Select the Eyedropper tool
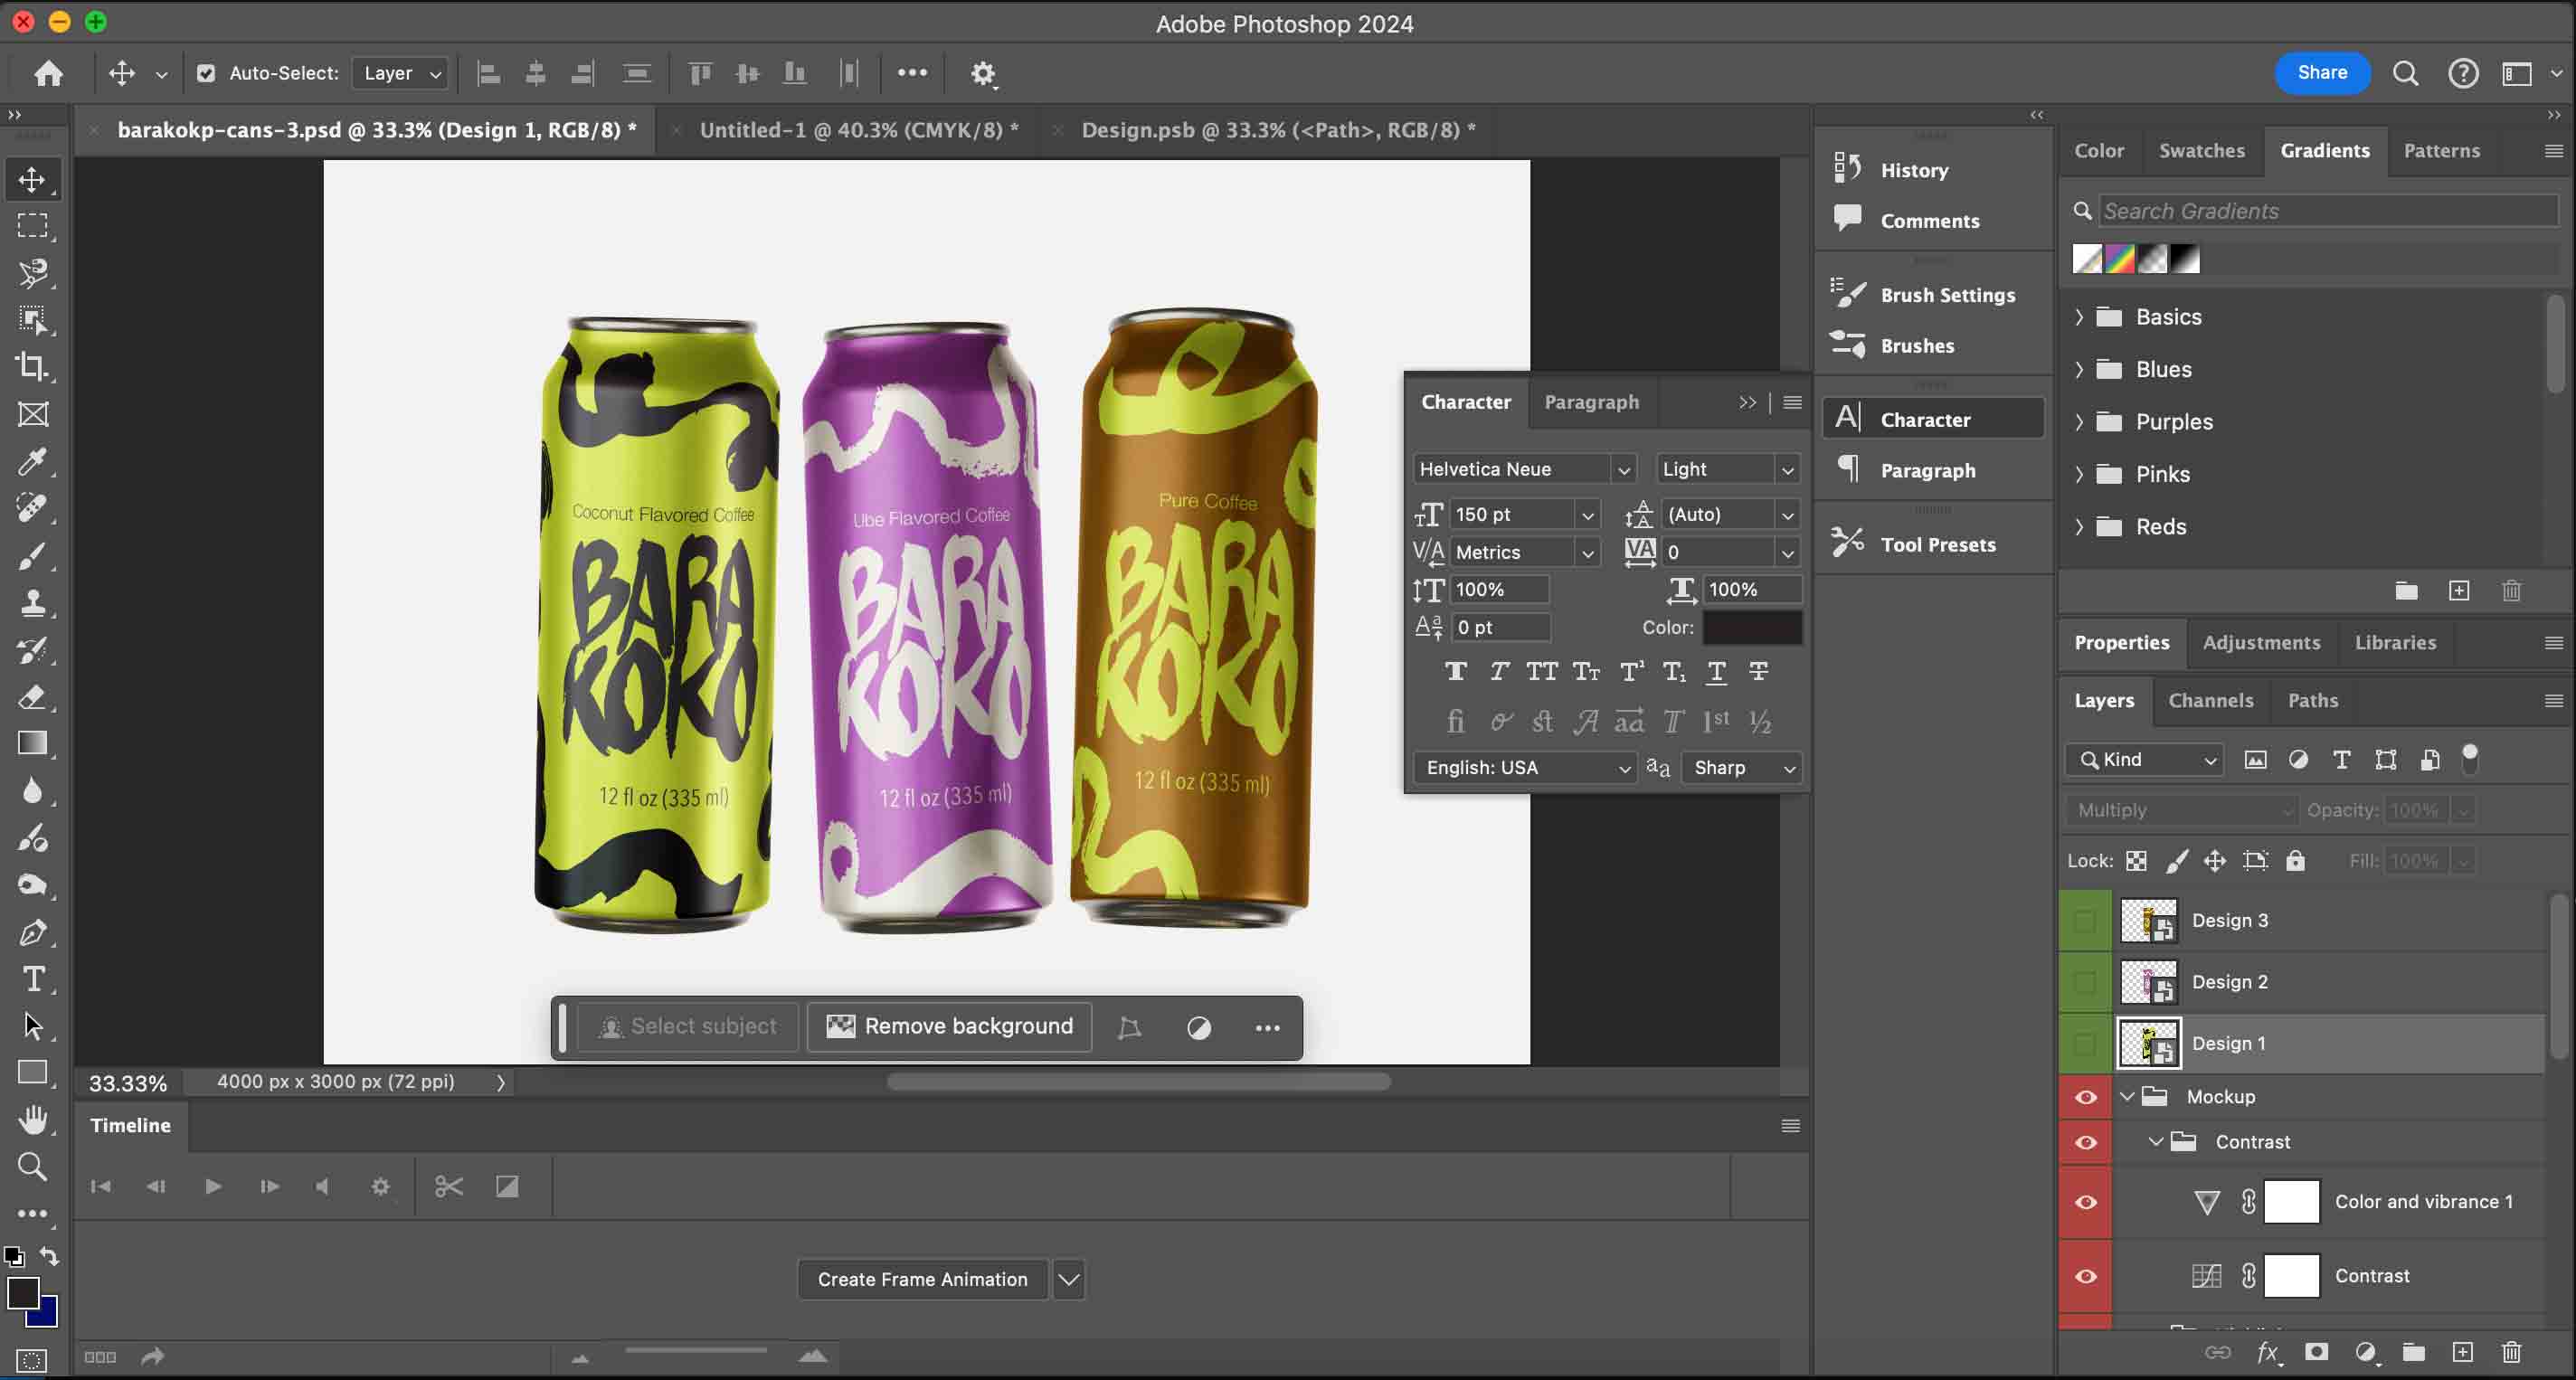 [32, 461]
